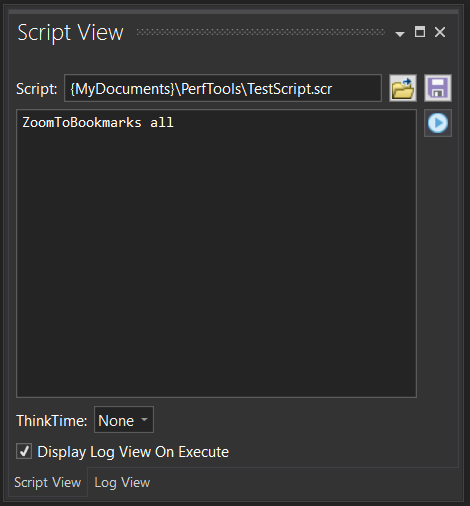Click the "Display Log View On Execute" label
The image size is (470, 506).
pos(133,452)
